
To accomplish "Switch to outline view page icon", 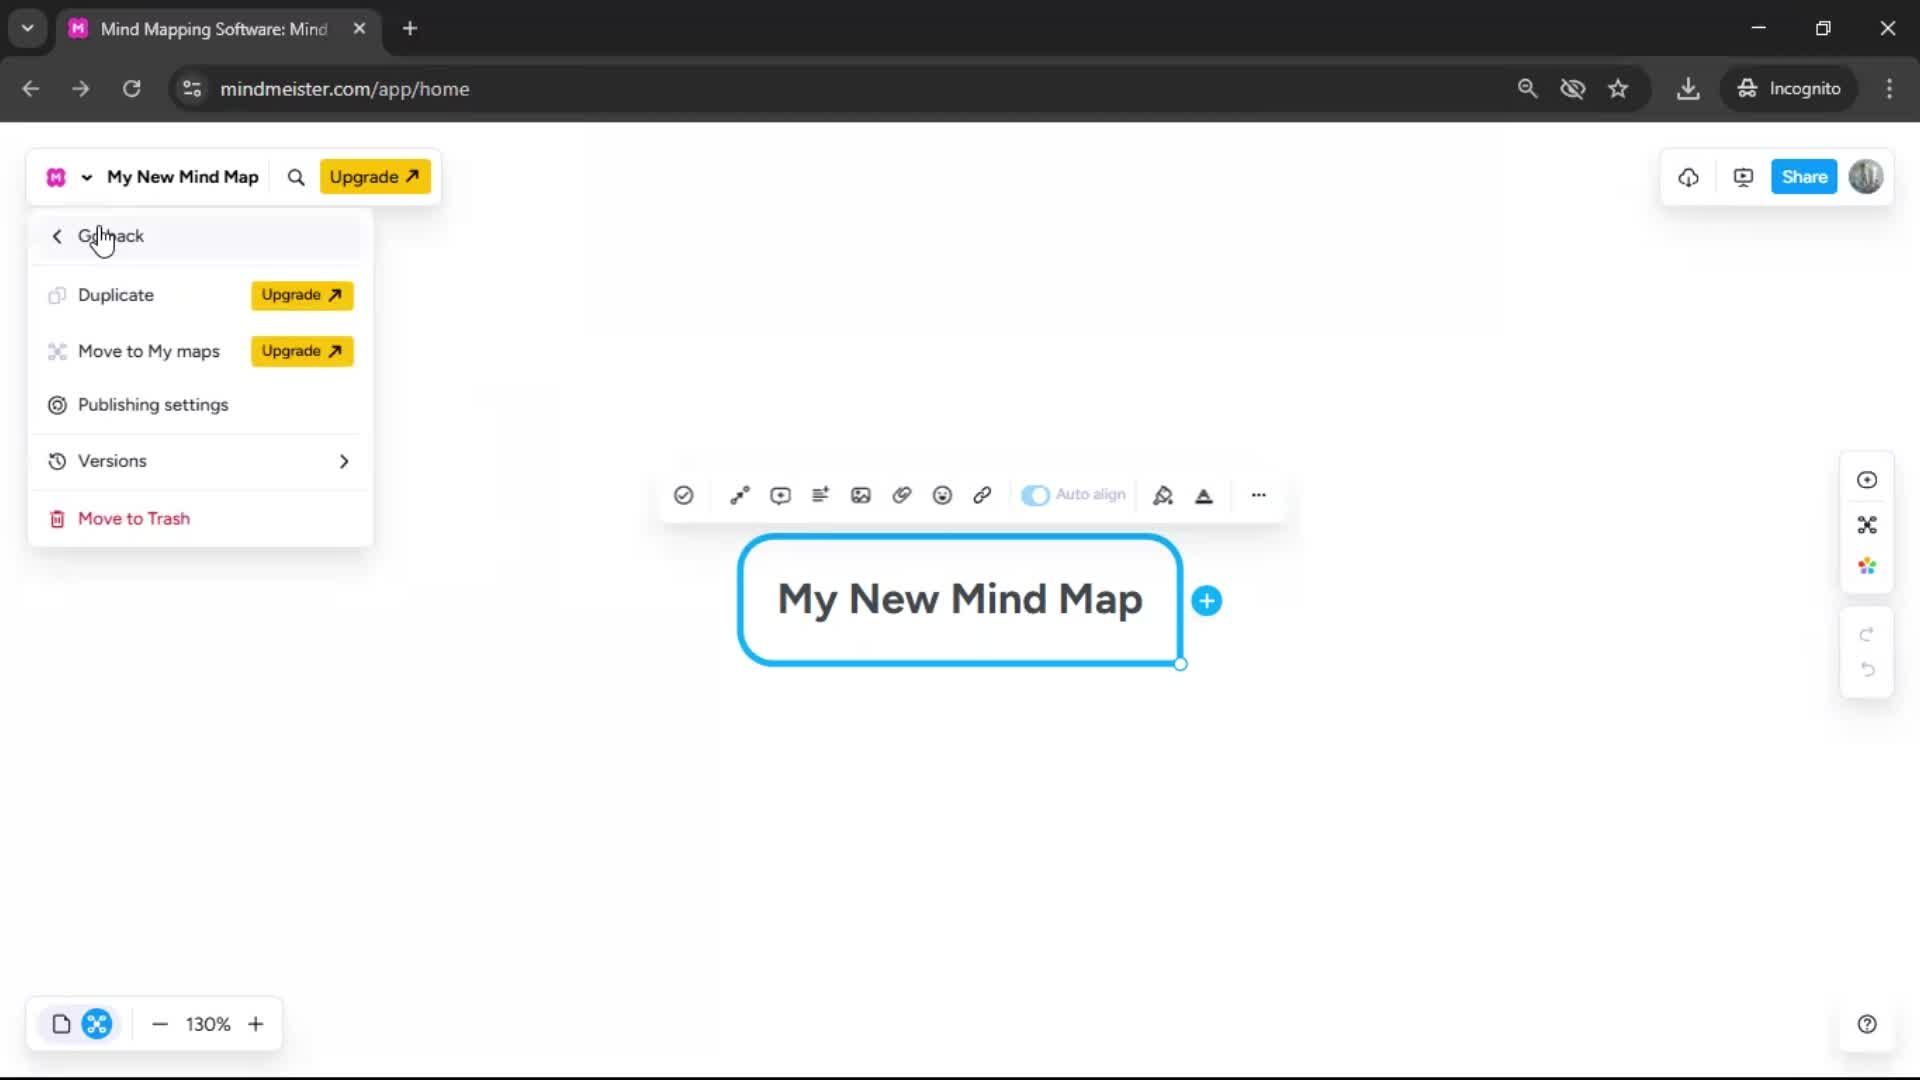I will (x=61, y=1024).
